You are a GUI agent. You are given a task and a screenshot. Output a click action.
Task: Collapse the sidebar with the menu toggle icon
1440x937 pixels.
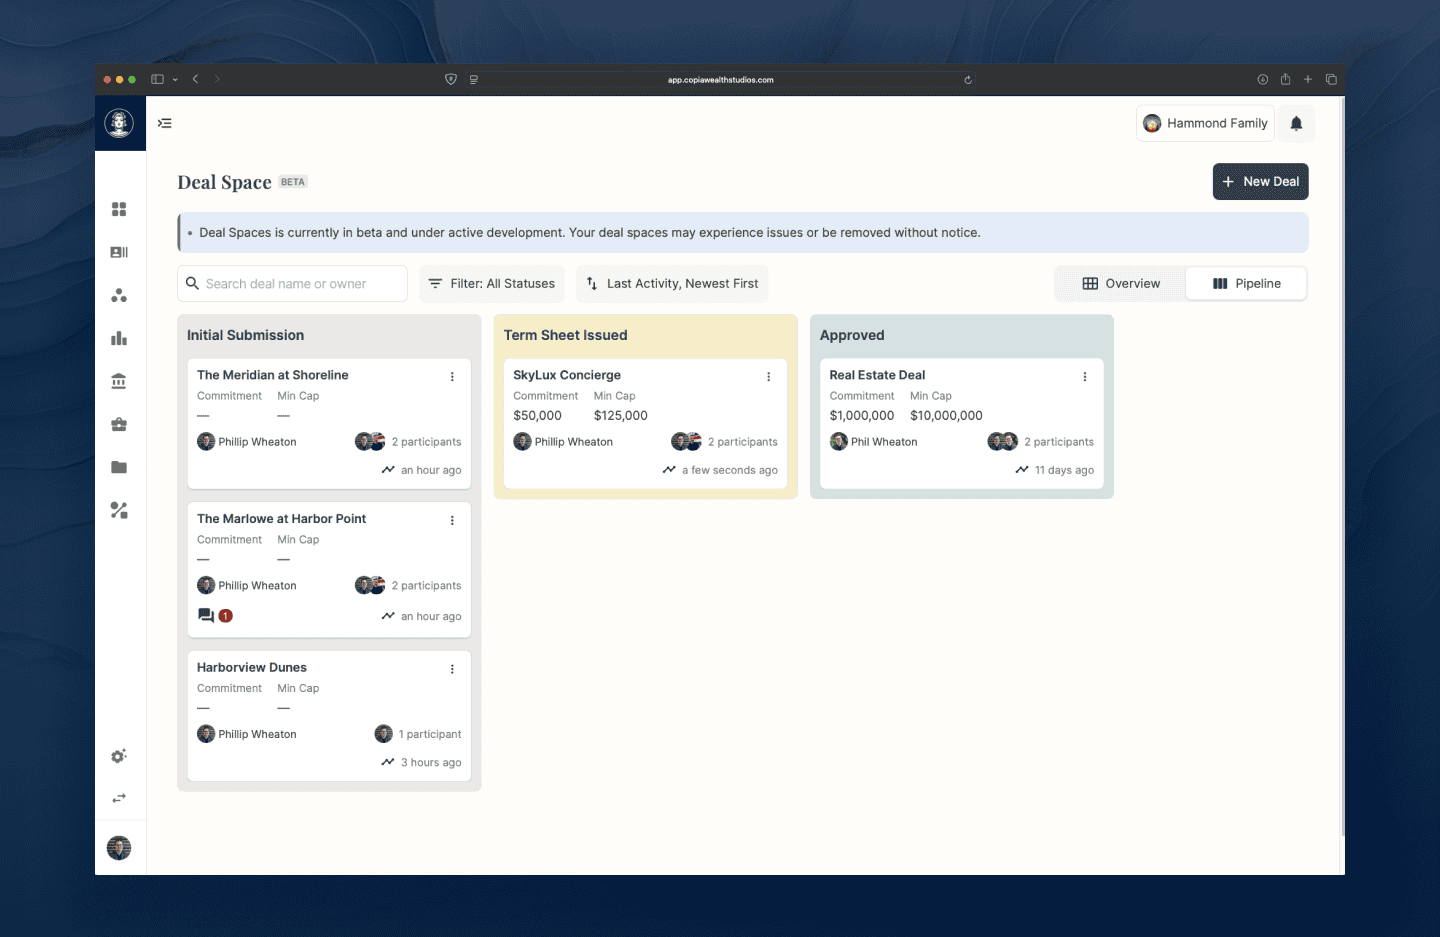click(165, 123)
